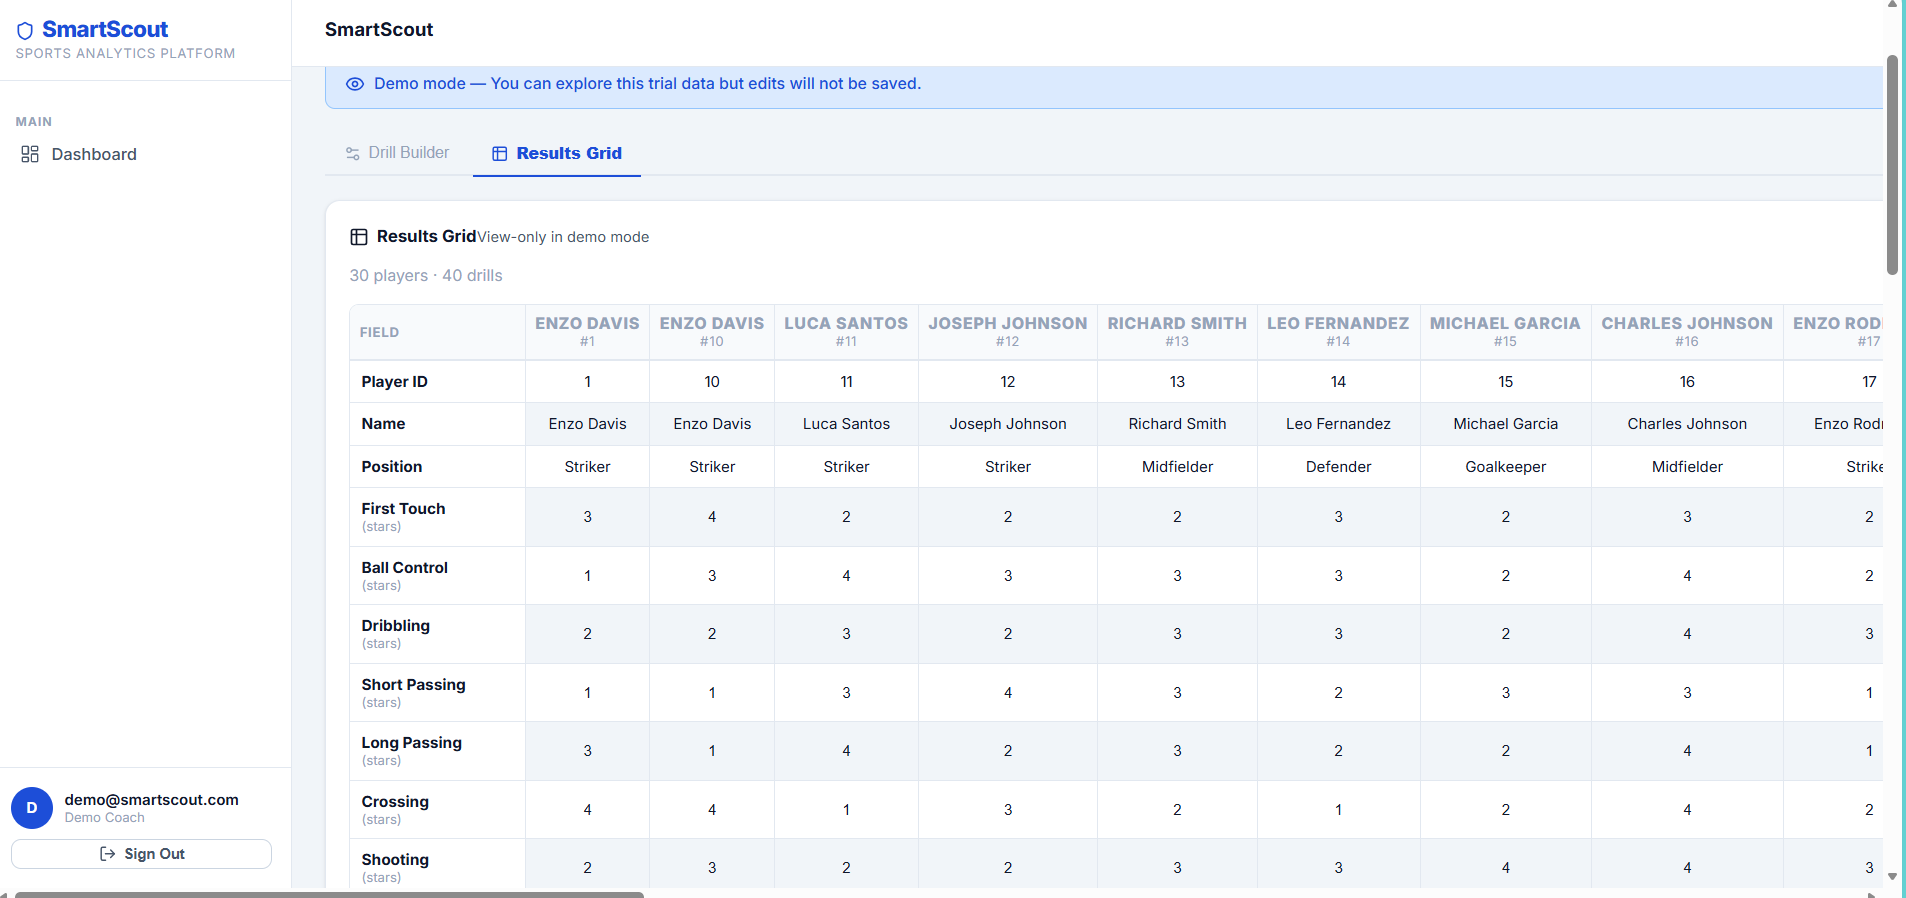Click the First Touch row label
The height and width of the screenshot is (898, 1906).
(x=404, y=509)
